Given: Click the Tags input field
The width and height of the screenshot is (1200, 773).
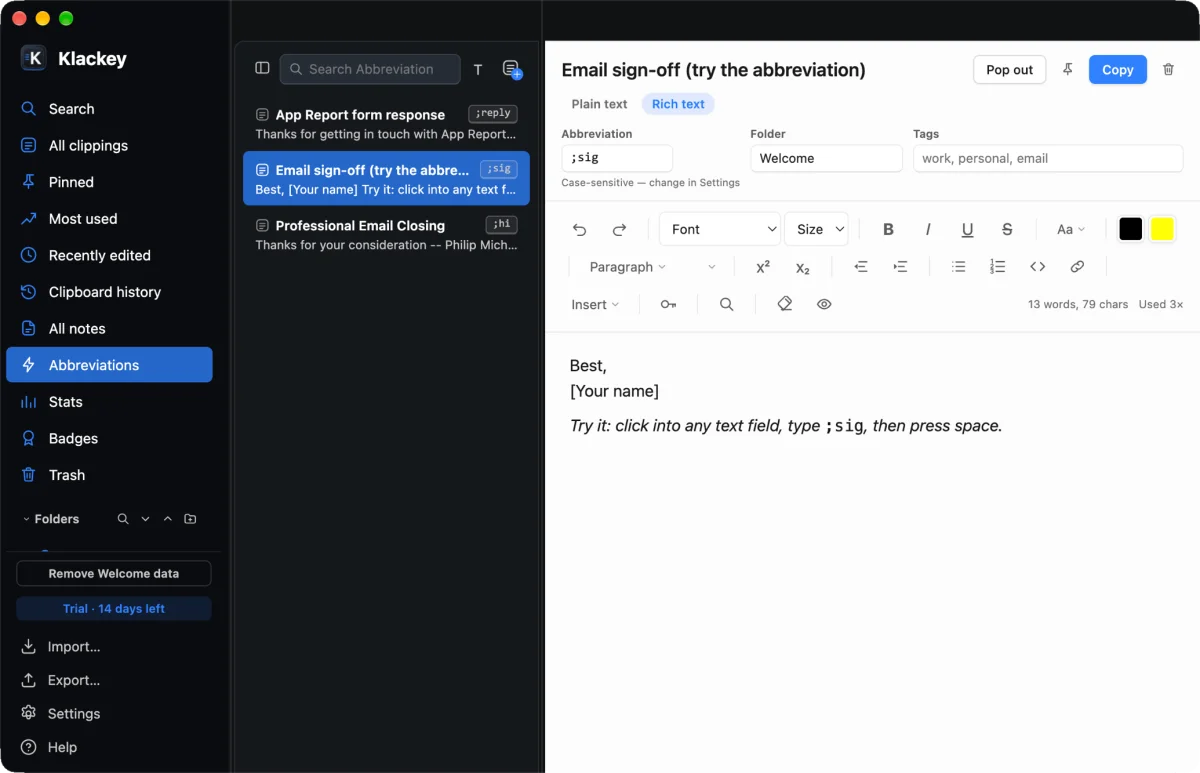Looking at the screenshot, I should pos(1048,158).
